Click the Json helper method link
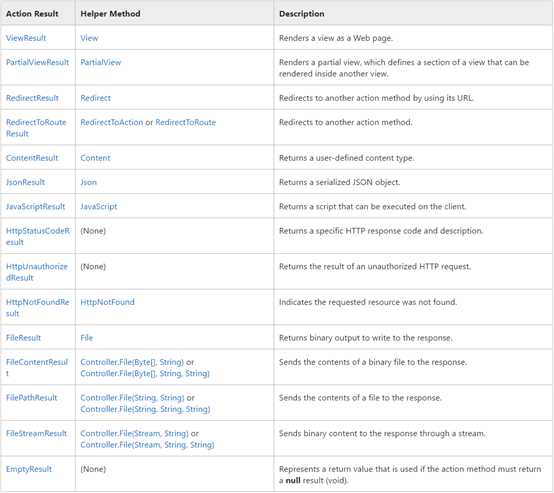Viewport: 554px width, 493px height. pos(88,182)
